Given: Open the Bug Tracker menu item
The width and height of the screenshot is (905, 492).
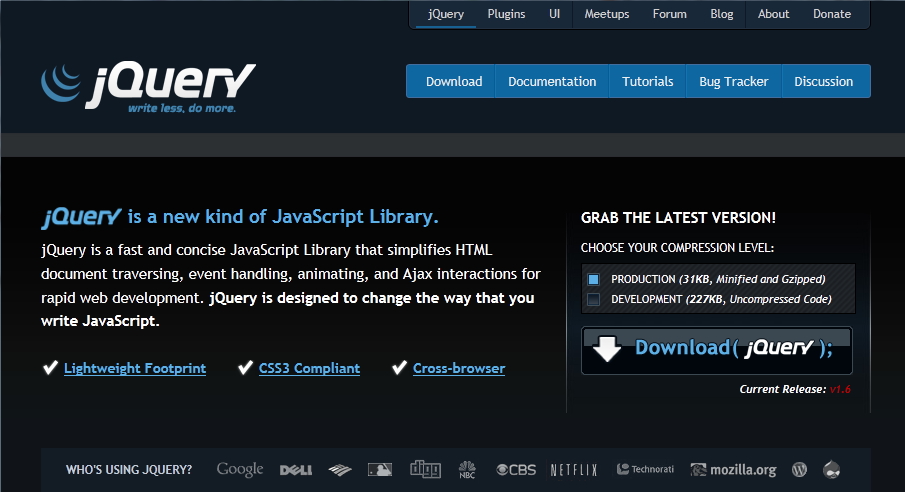Looking at the screenshot, I should point(733,82).
